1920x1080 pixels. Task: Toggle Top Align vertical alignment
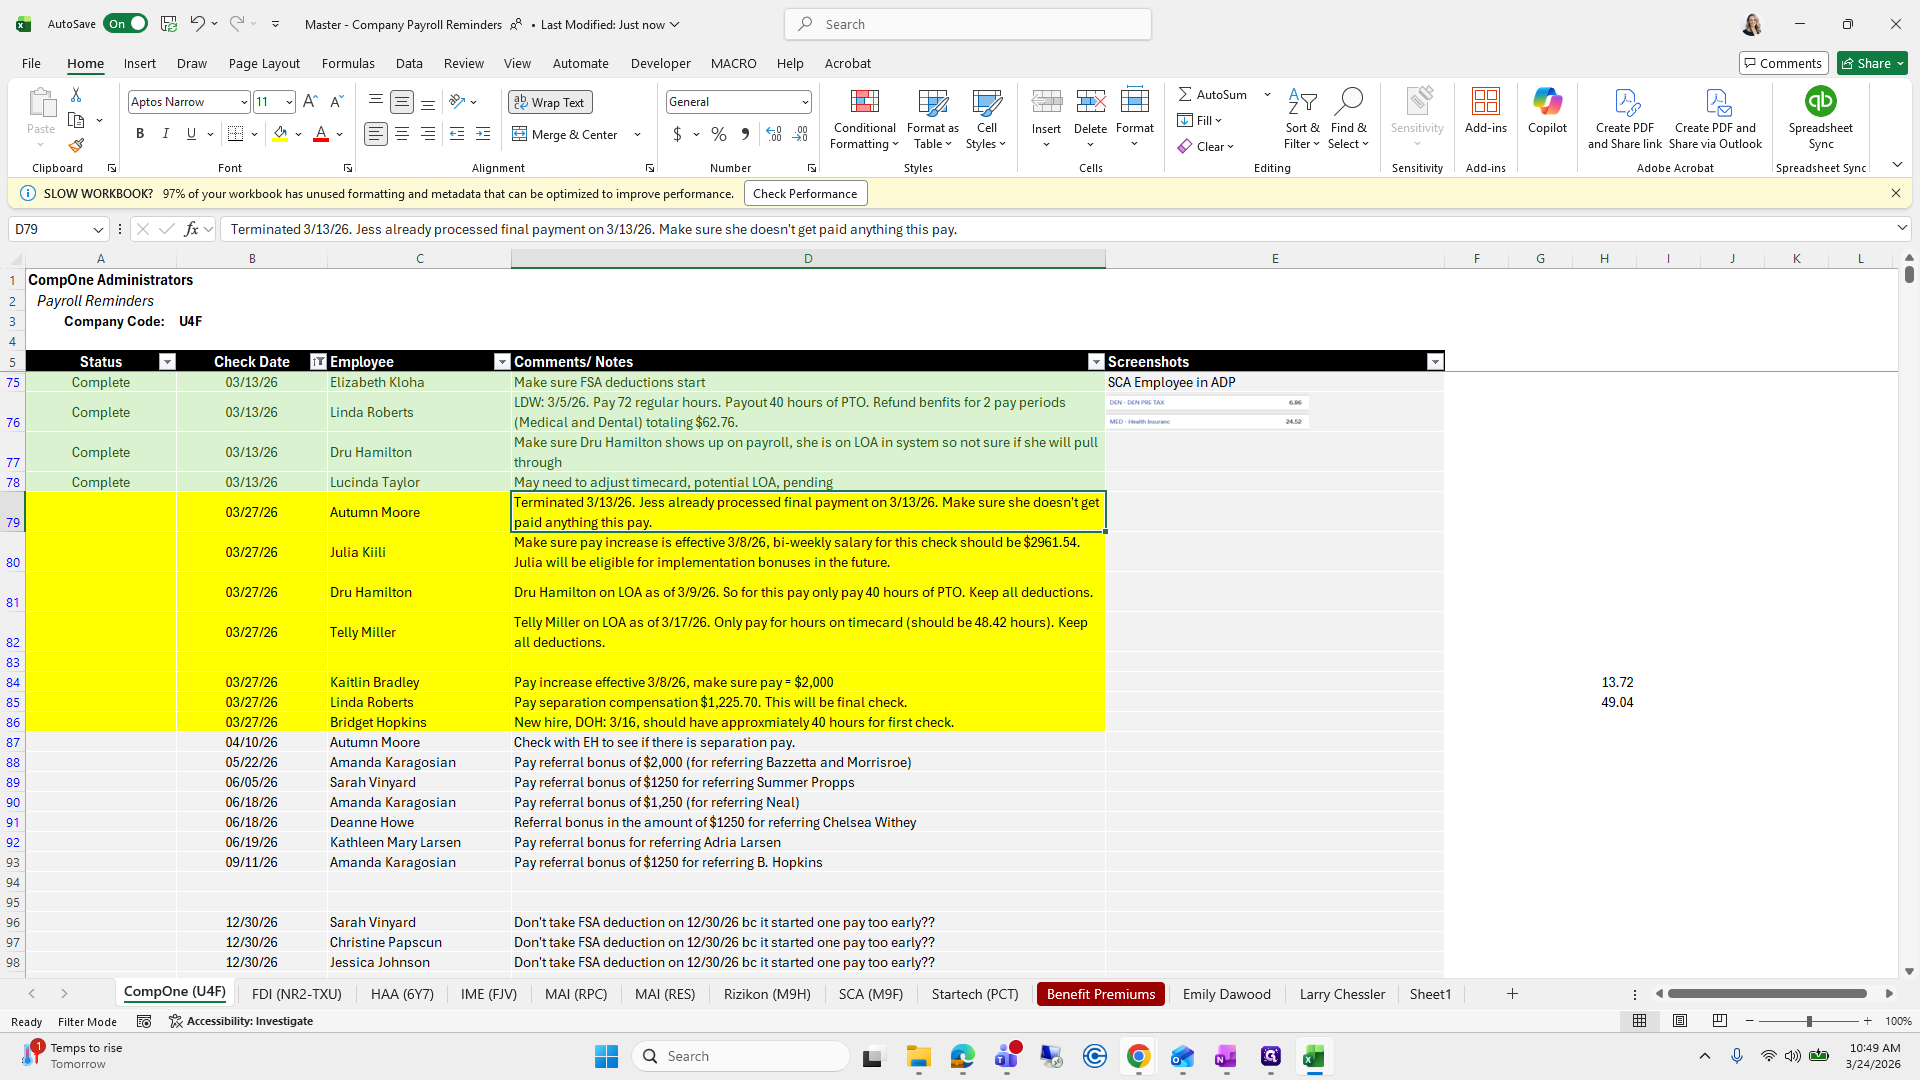376,102
